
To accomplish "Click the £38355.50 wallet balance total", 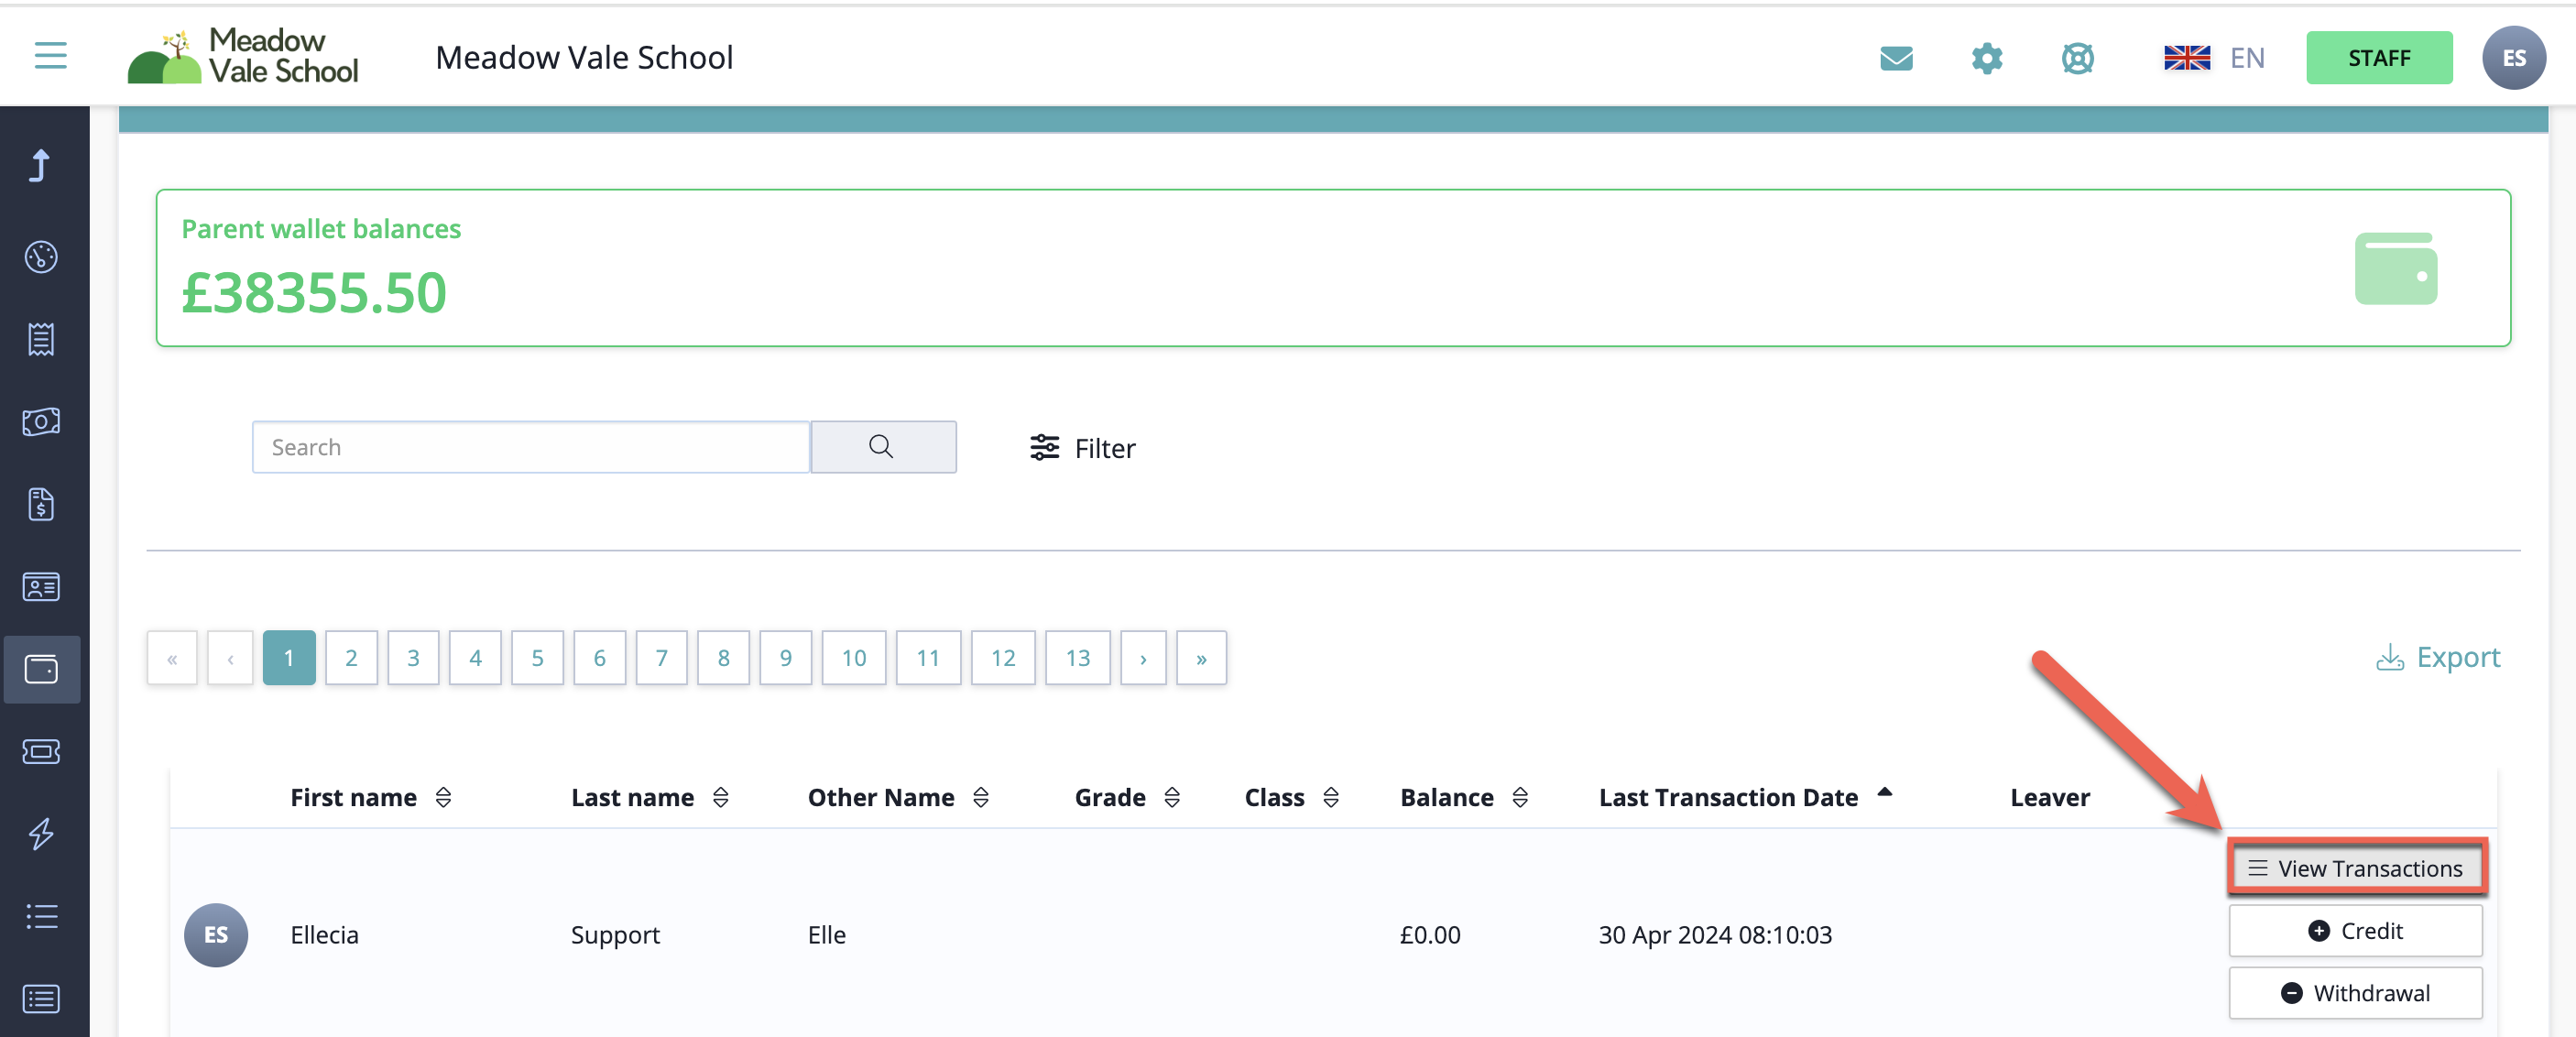I will (314, 292).
